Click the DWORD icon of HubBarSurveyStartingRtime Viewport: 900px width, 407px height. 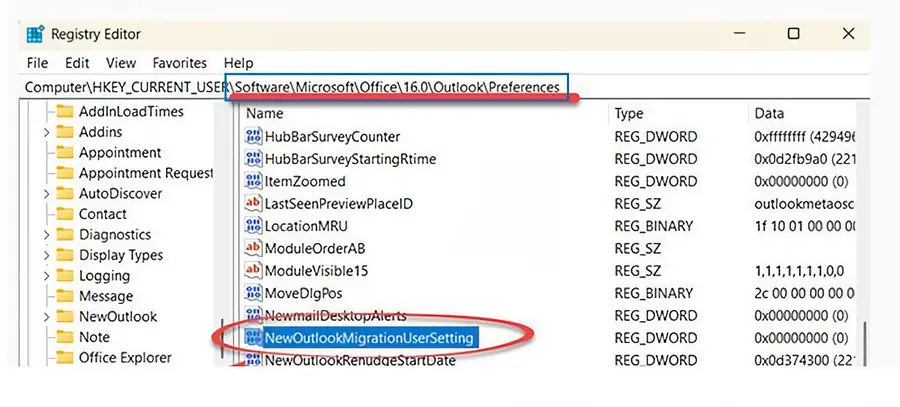click(x=253, y=159)
